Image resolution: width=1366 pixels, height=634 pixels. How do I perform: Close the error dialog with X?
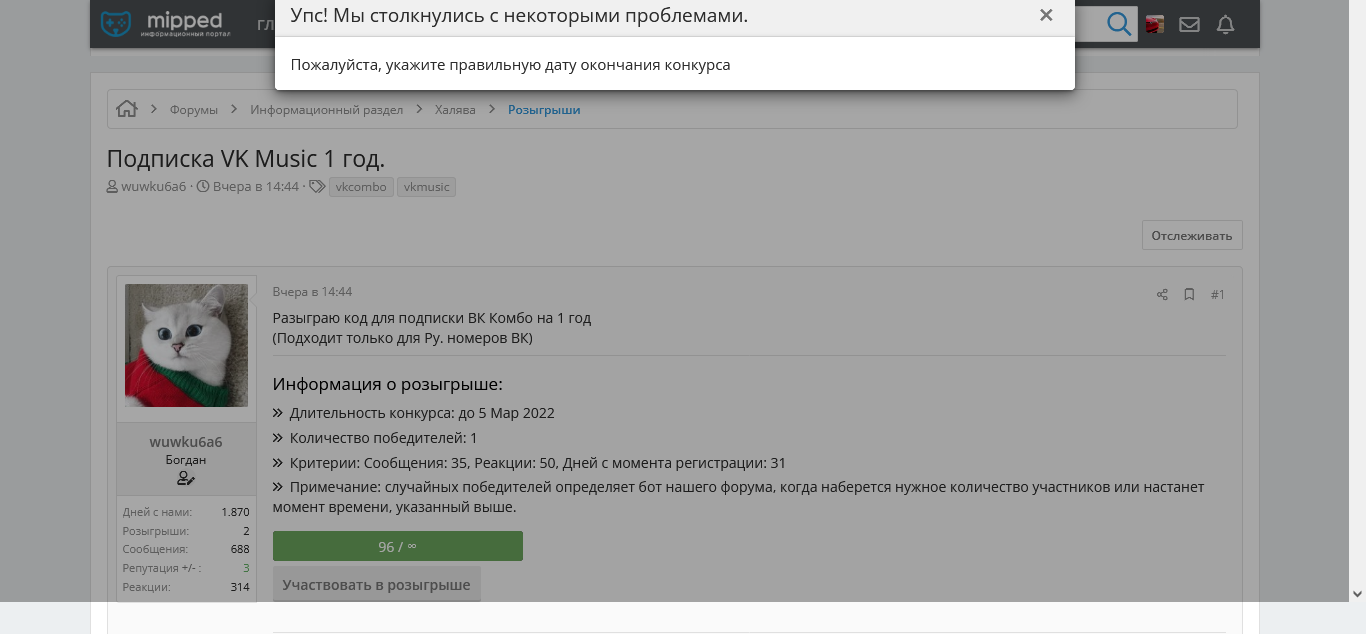1046,15
